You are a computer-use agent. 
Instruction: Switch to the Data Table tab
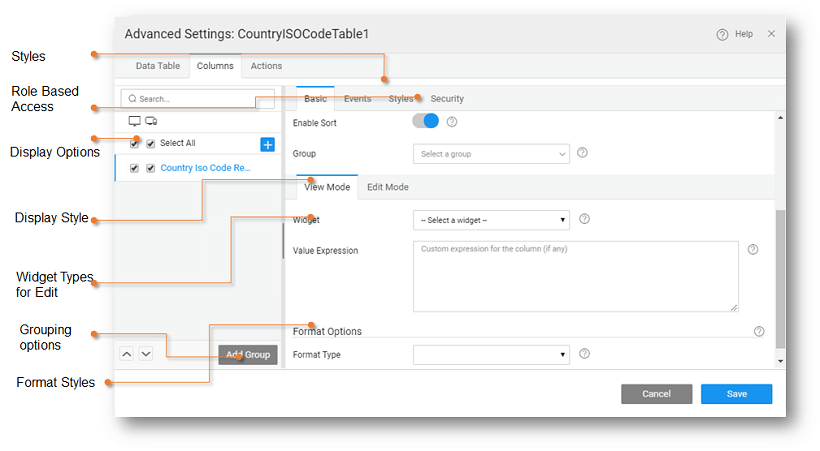[158, 66]
